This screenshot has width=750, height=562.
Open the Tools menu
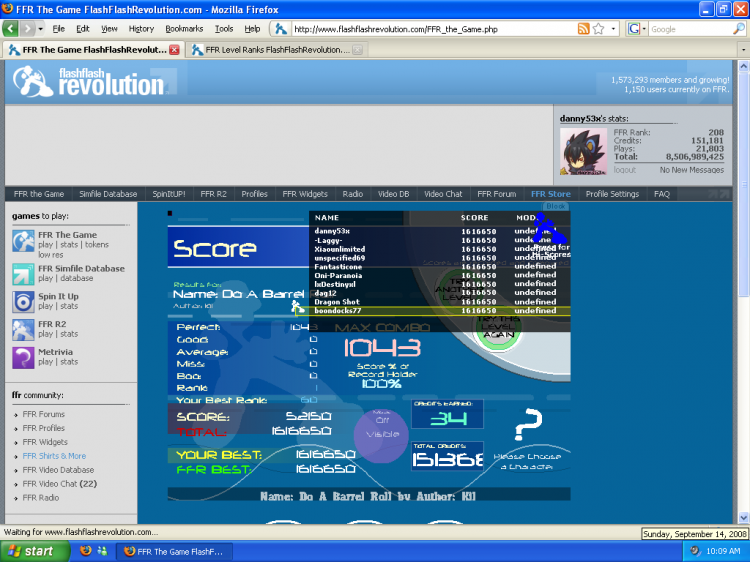coord(223,29)
